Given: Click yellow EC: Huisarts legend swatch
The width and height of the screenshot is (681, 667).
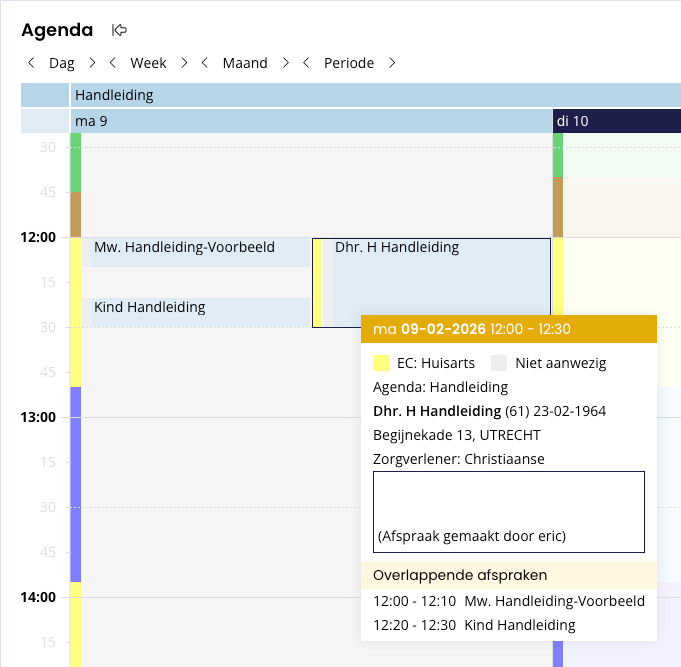Looking at the screenshot, I should point(381,363).
